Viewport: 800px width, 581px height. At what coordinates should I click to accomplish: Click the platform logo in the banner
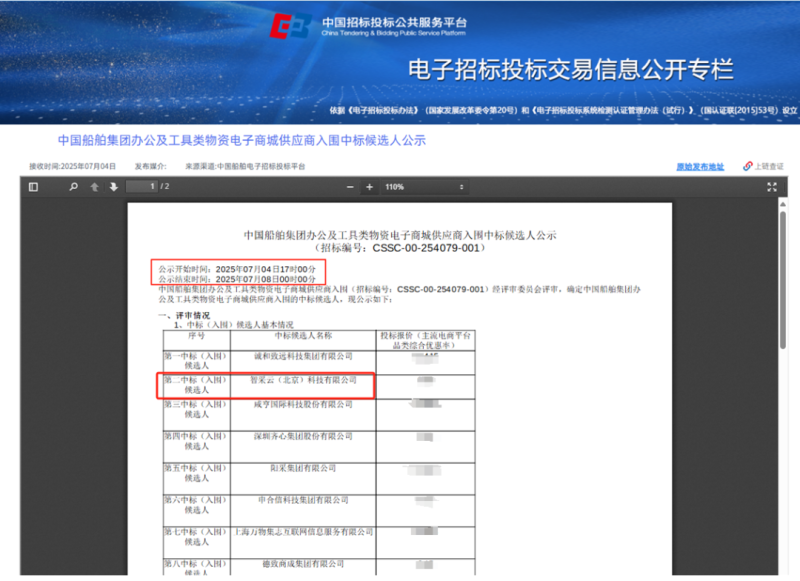[290, 26]
